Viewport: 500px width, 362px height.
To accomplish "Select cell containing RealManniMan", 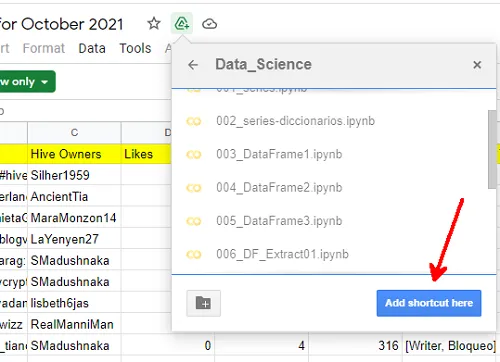I will 74,324.
